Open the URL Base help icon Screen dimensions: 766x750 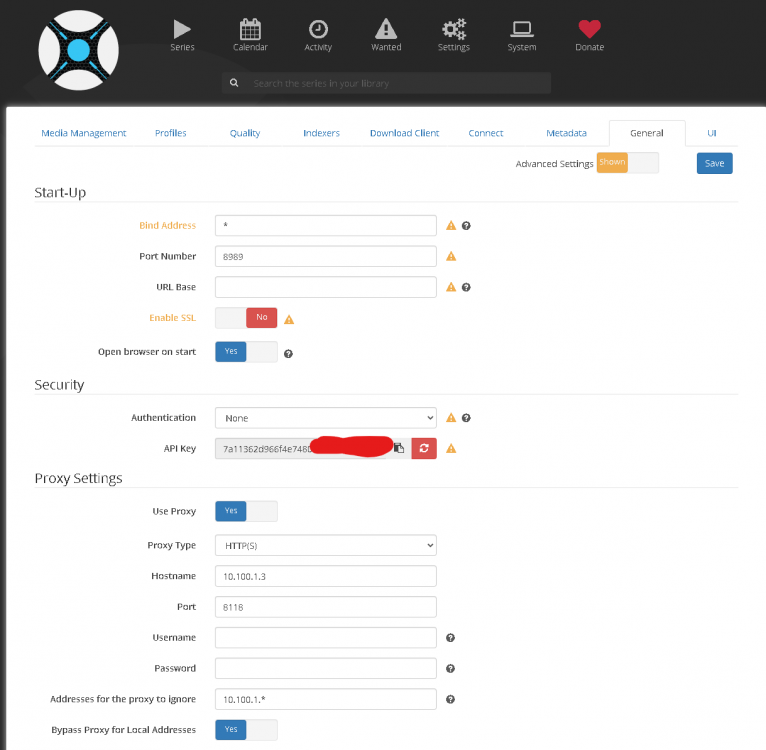466,287
